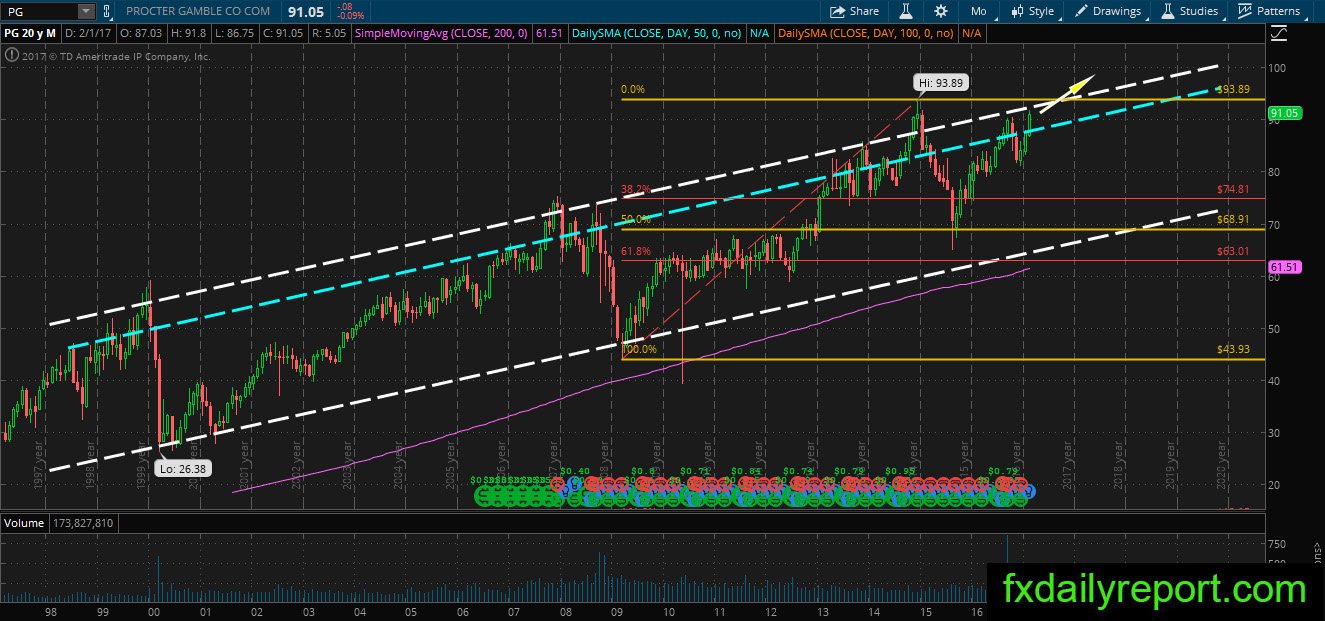Click the Share button
The width and height of the screenshot is (1325, 621).
855,11
